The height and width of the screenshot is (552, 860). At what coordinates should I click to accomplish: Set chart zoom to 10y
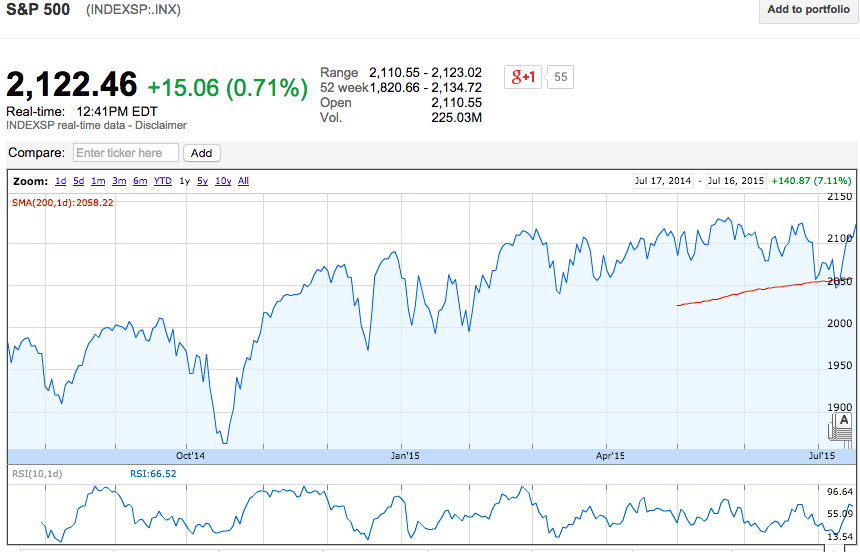coord(223,181)
